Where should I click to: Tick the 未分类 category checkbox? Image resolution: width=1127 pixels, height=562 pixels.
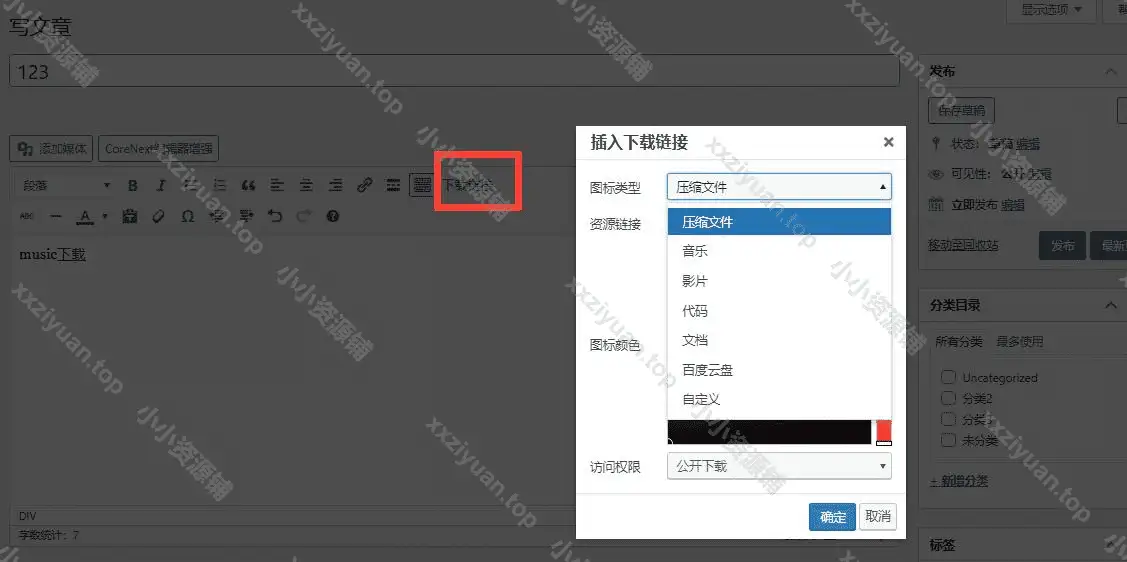(x=948, y=441)
